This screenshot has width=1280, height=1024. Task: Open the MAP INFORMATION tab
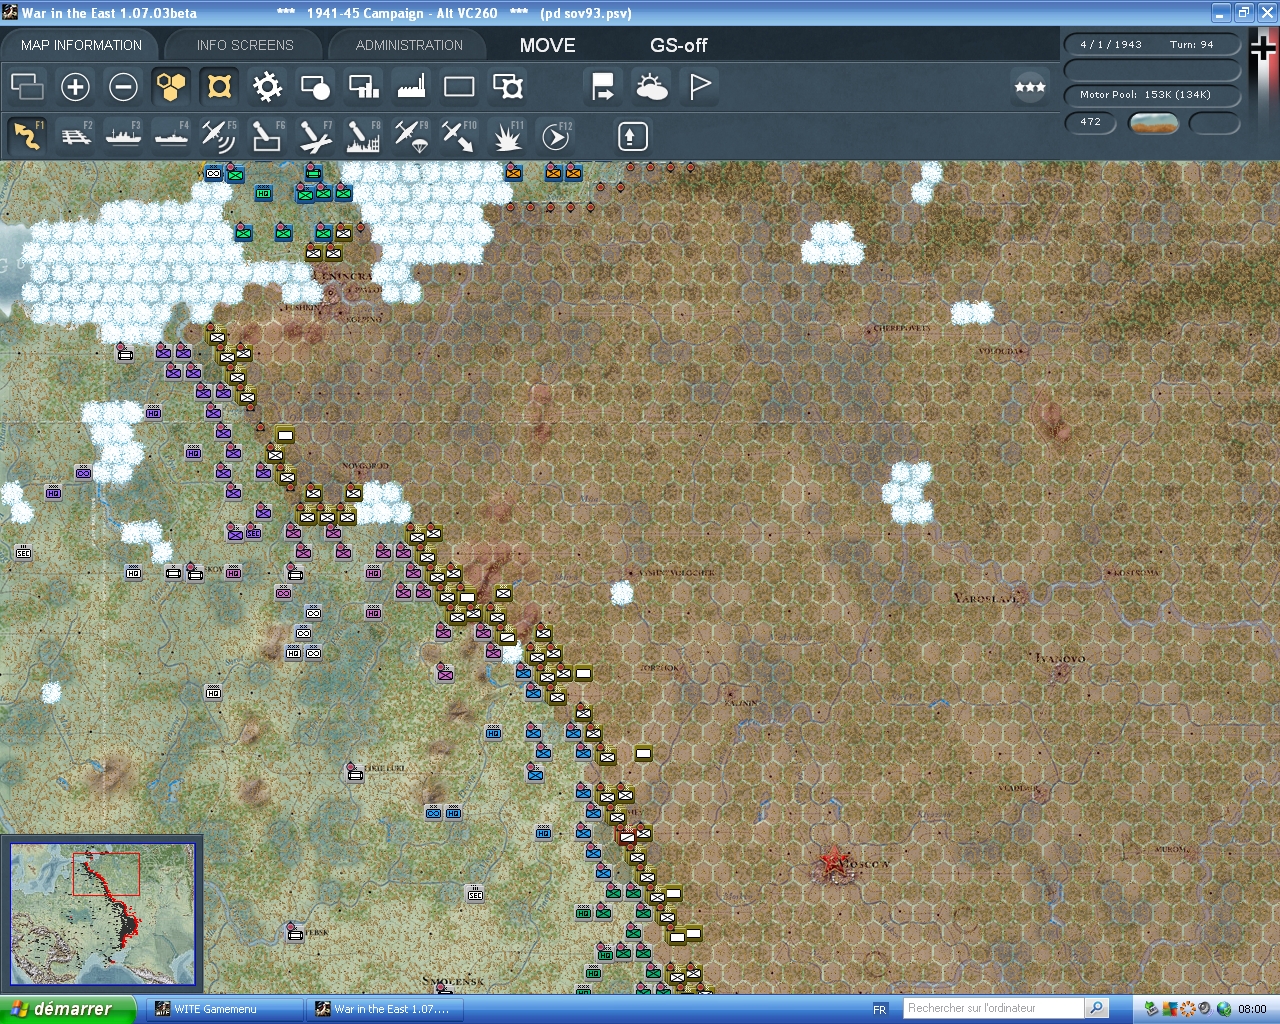coord(81,45)
